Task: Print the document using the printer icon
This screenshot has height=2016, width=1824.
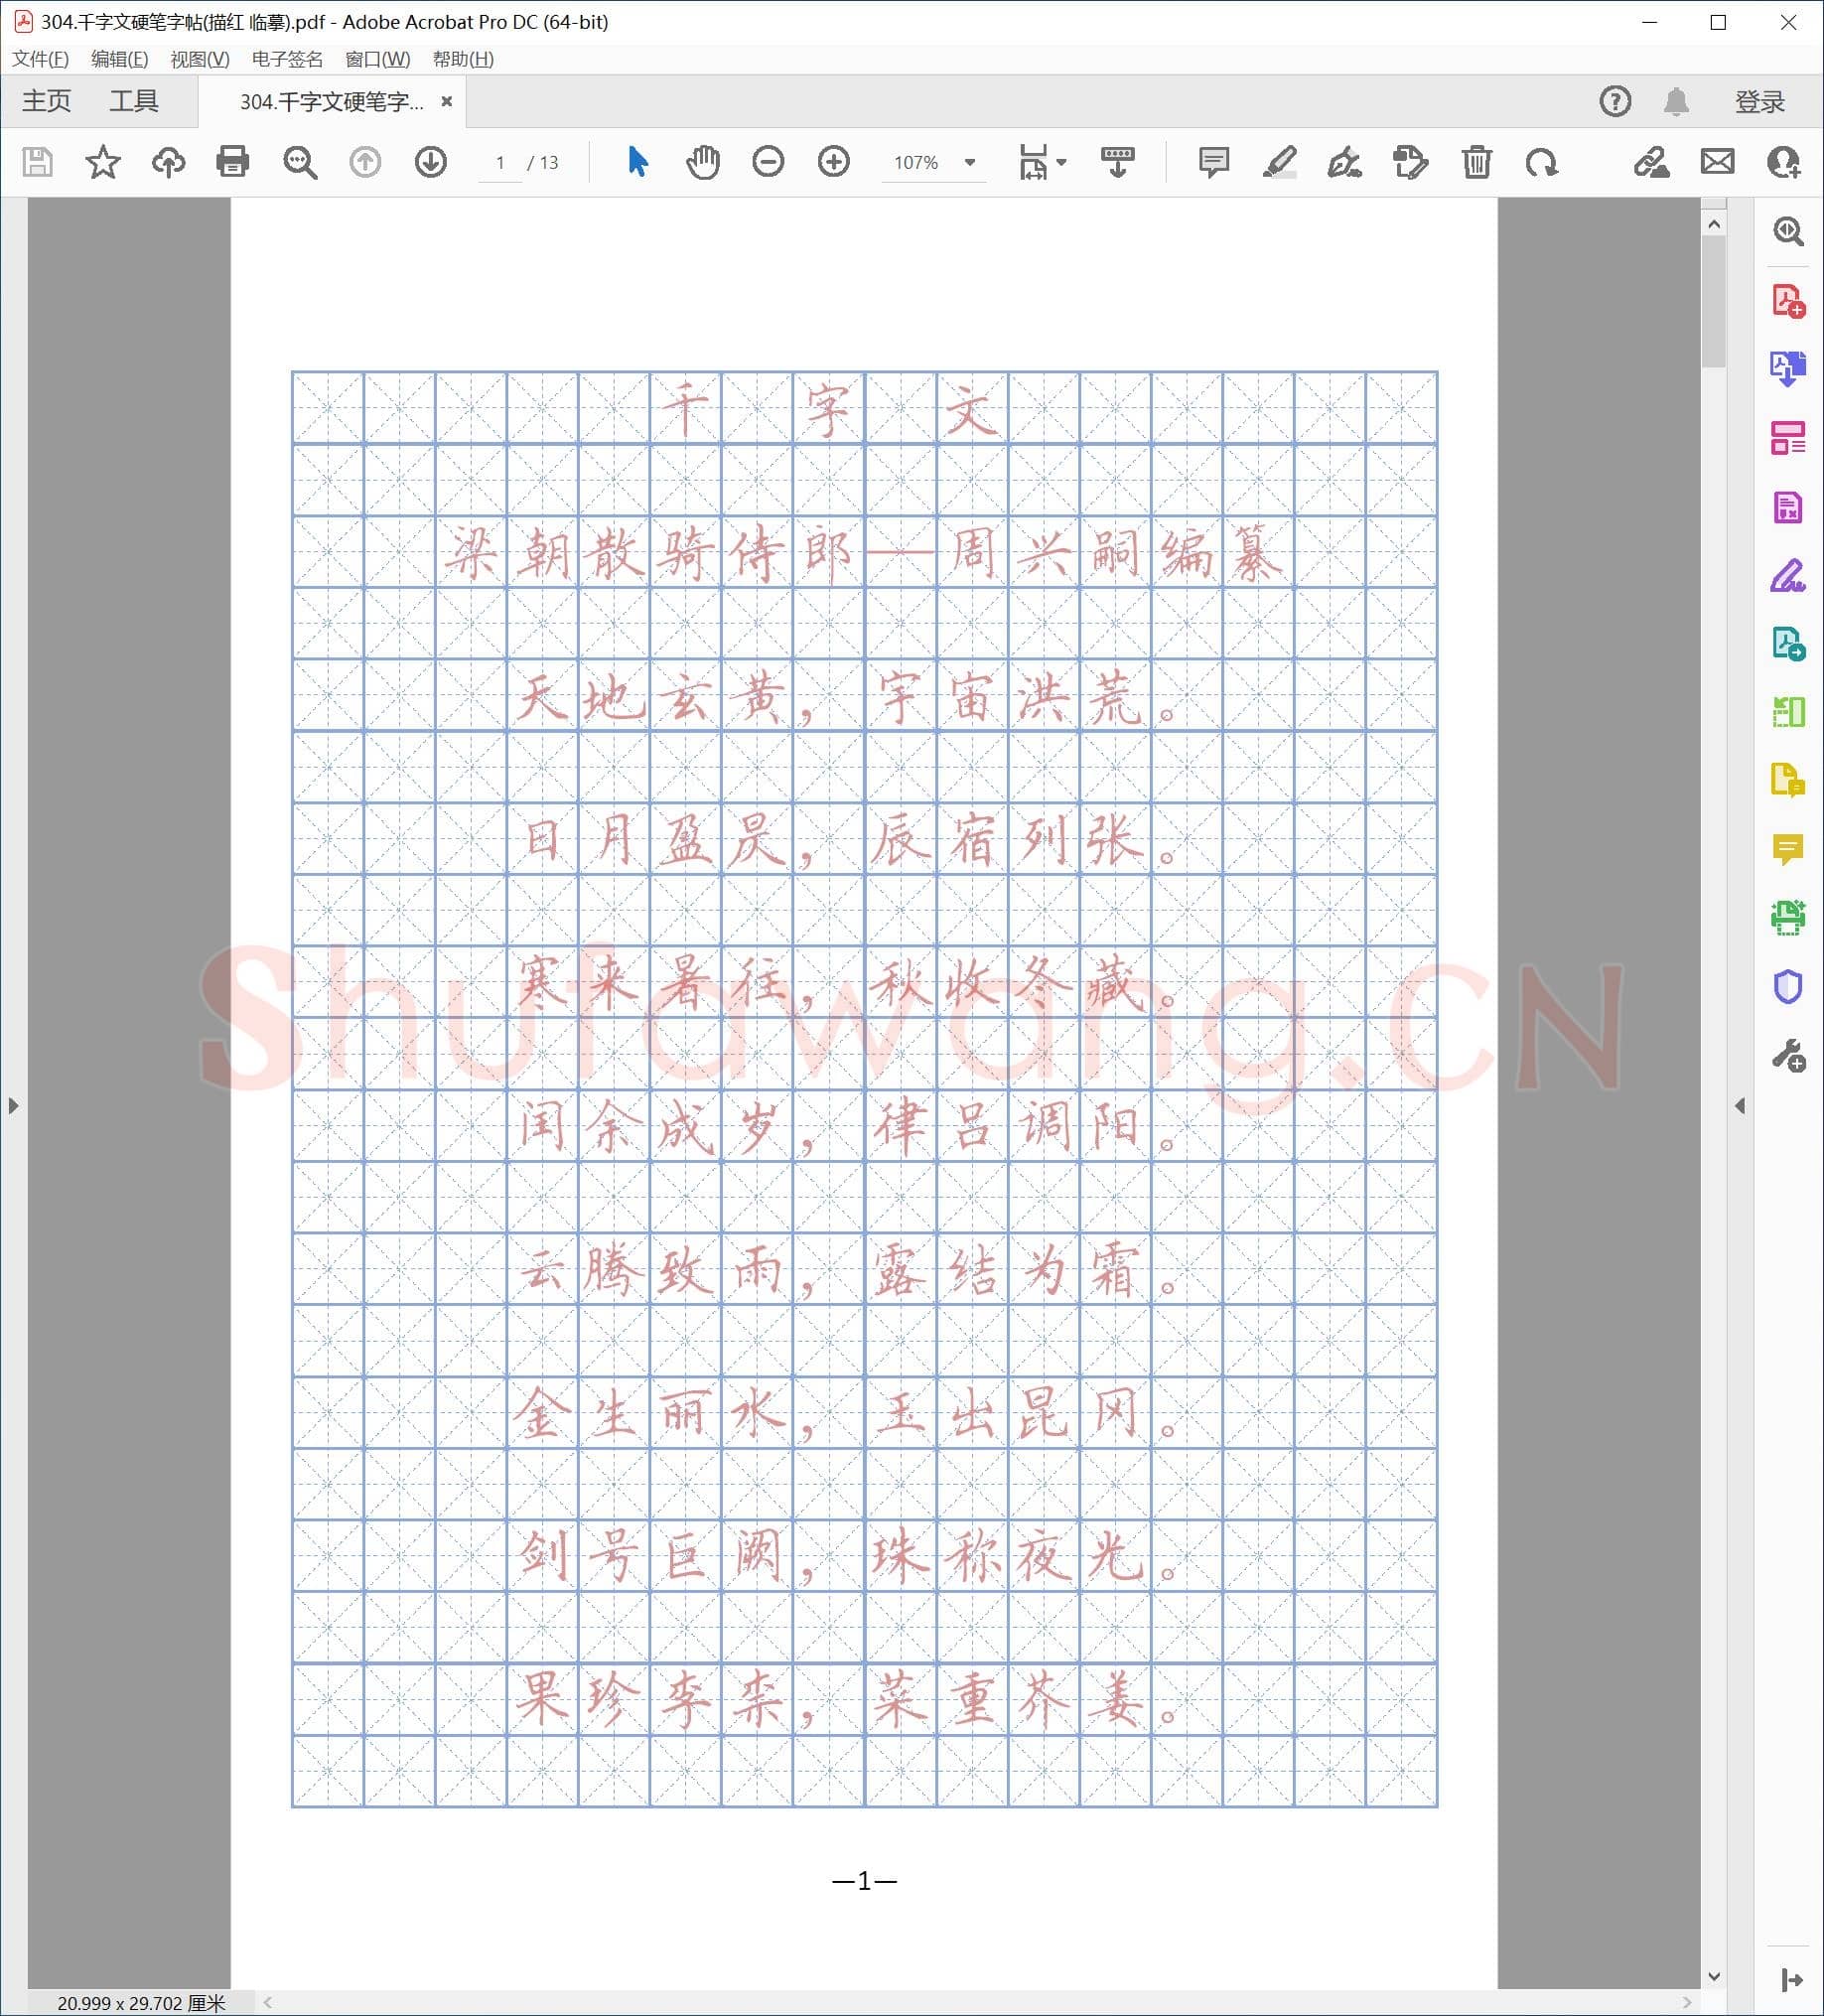Action: [232, 162]
